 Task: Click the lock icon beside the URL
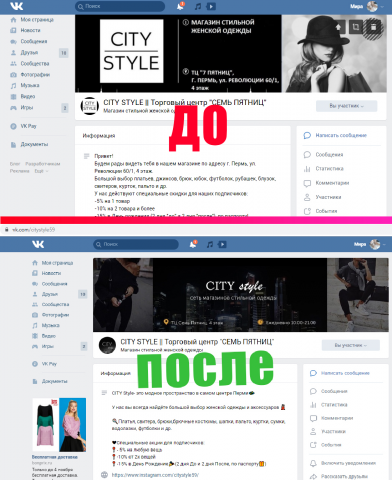[x=6, y=230]
